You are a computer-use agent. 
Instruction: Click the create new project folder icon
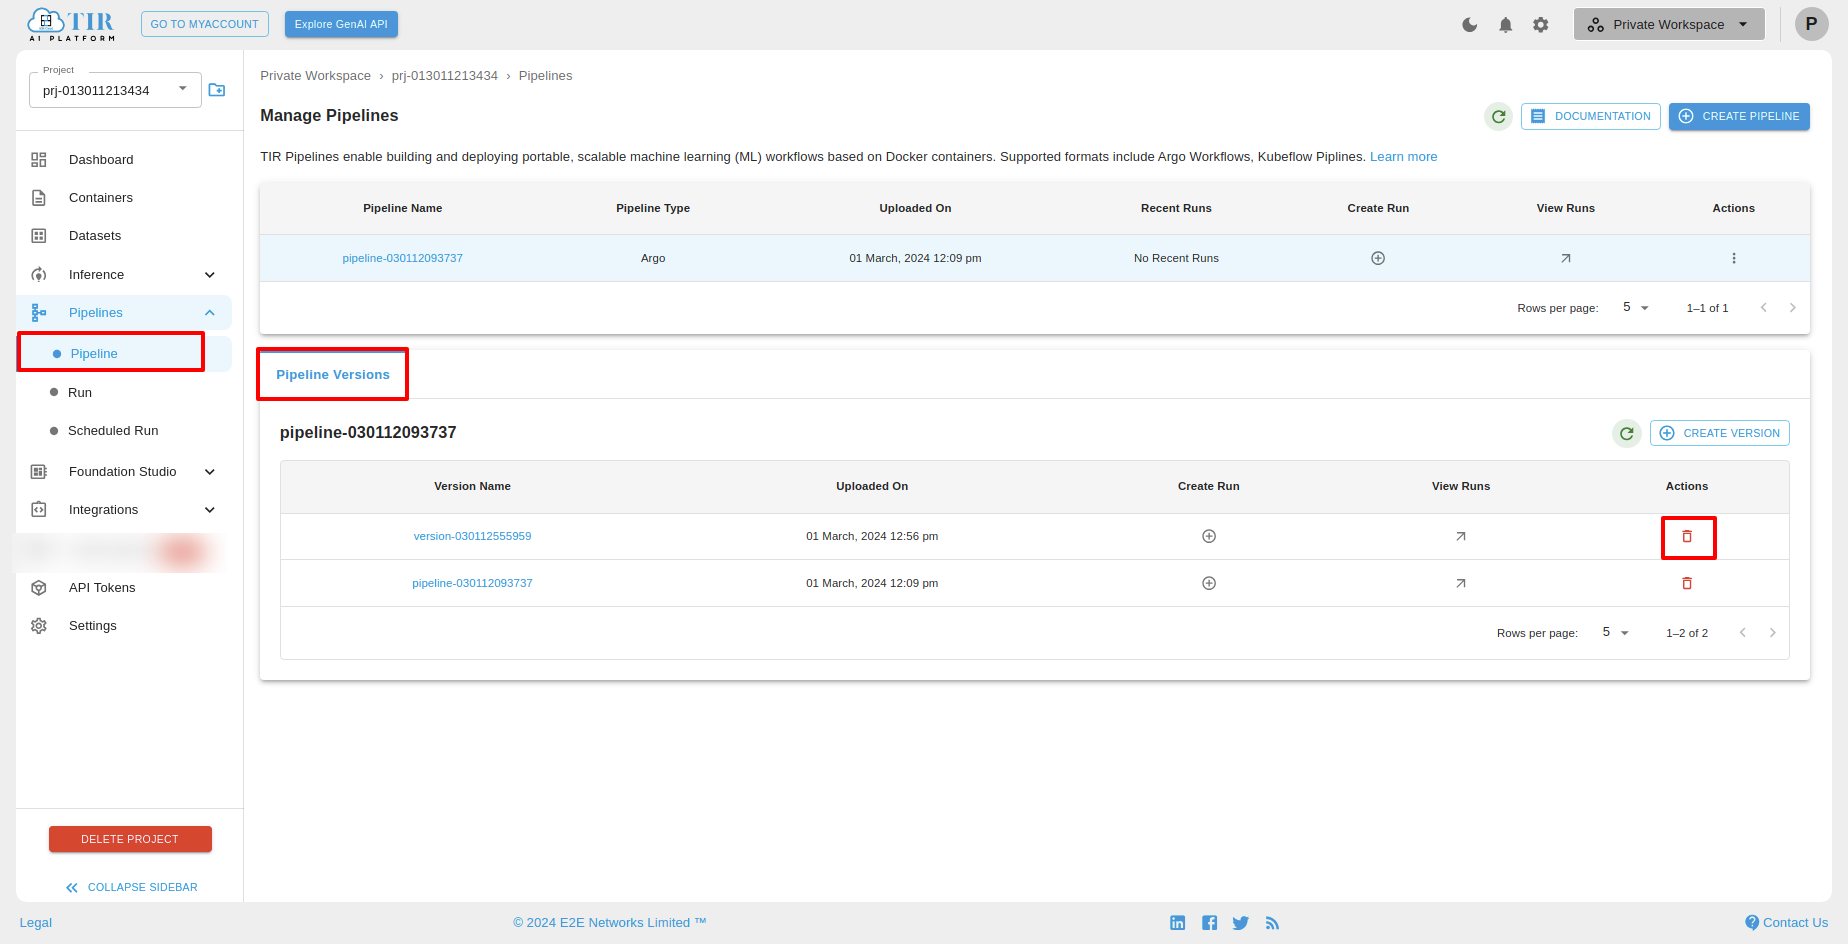coord(217,90)
